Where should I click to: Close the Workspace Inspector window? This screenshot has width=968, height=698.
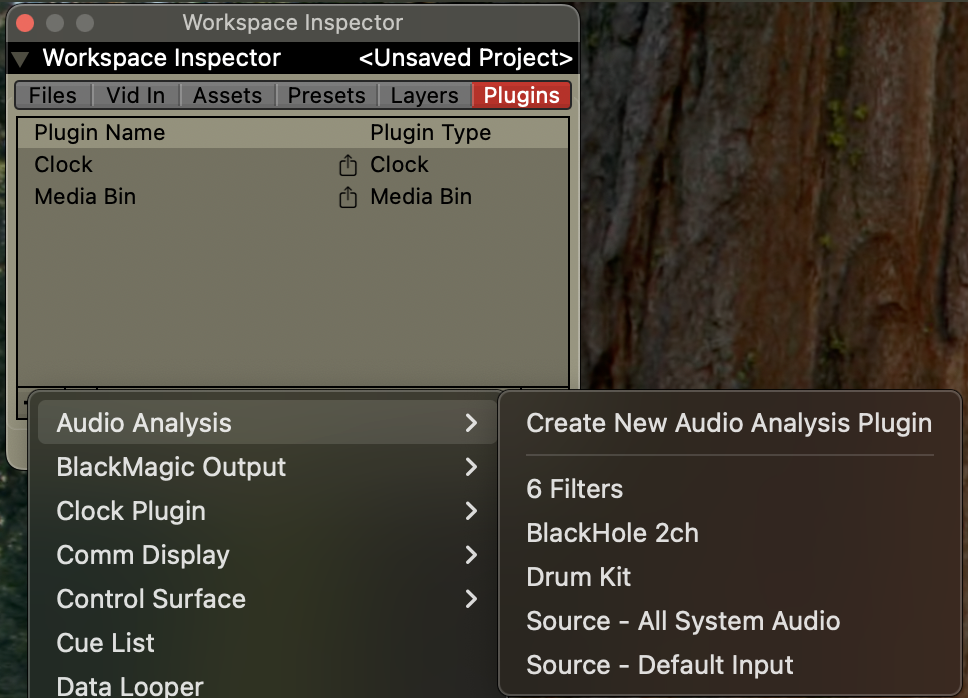(25, 23)
